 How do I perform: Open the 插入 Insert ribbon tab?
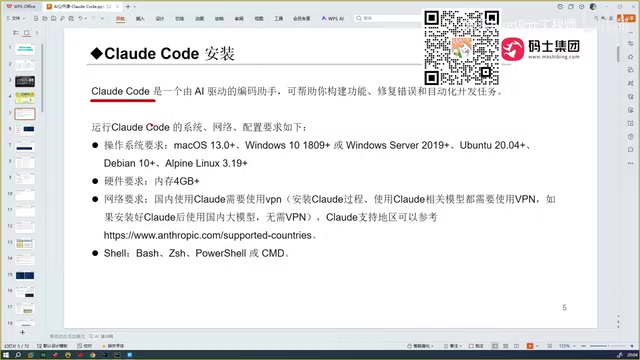pyautogui.click(x=140, y=19)
